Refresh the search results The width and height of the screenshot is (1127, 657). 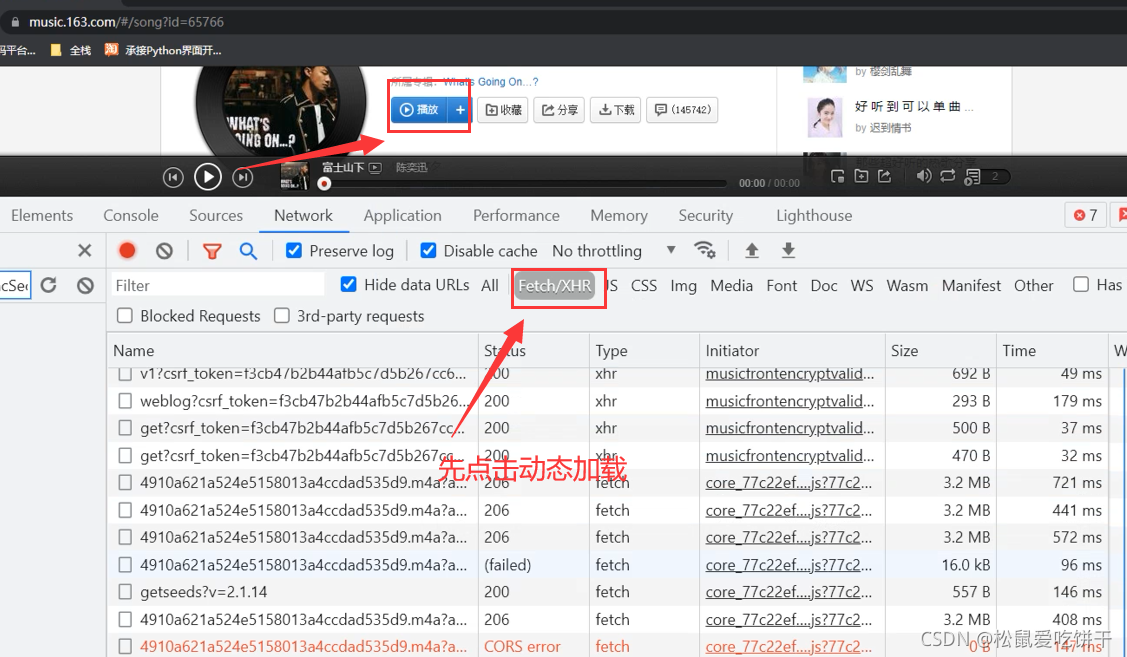(48, 285)
